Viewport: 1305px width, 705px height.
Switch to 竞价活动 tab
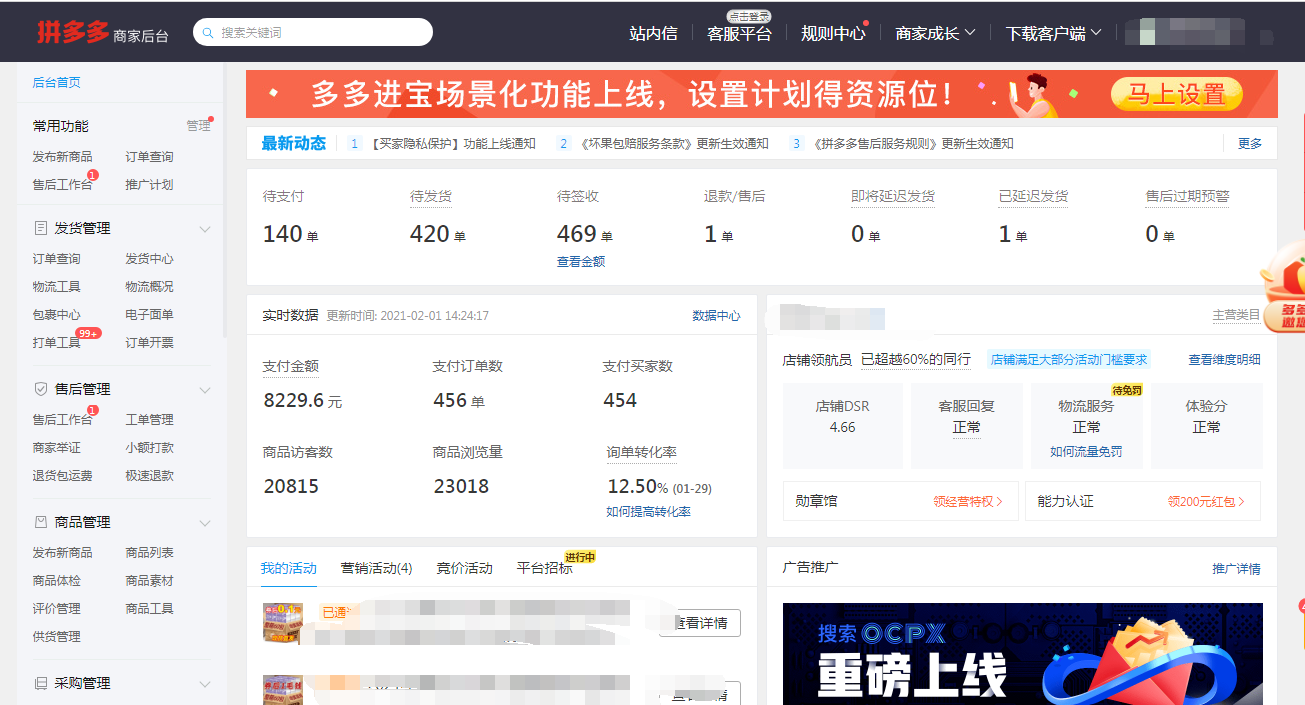[x=464, y=568]
